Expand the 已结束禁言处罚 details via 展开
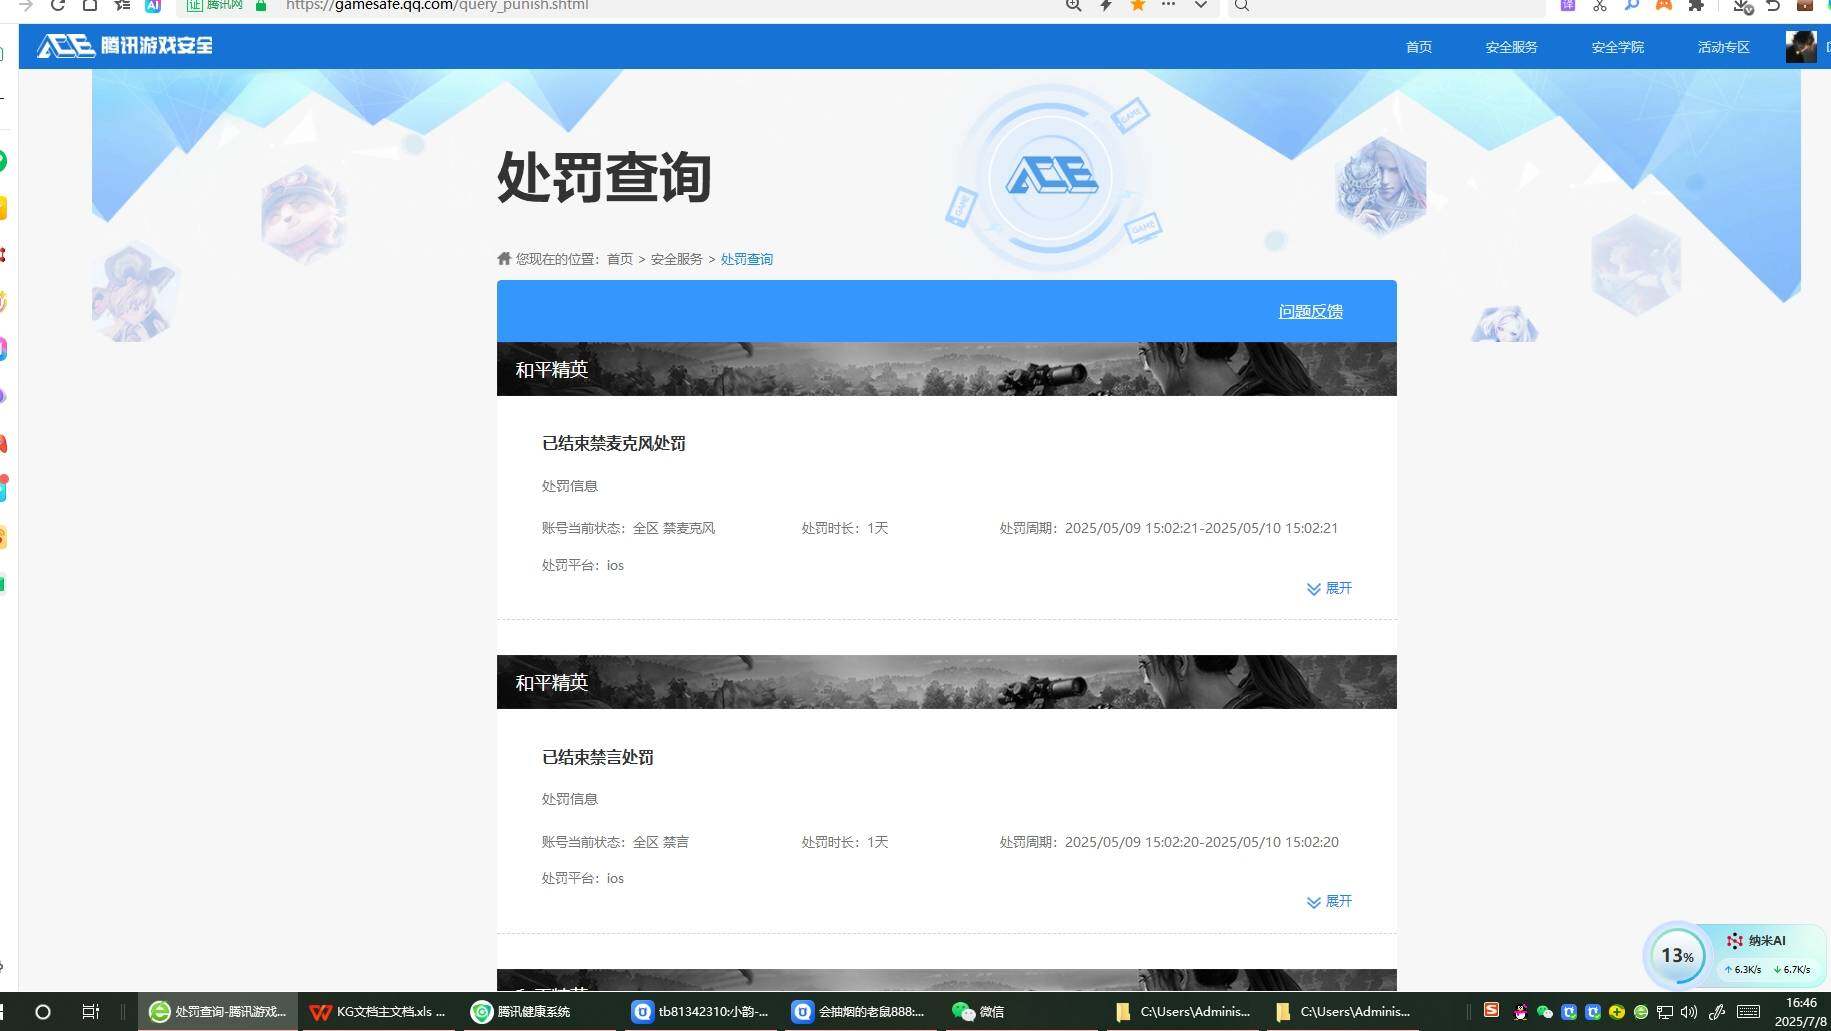1831x1031 pixels. pyautogui.click(x=1330, y=901)
